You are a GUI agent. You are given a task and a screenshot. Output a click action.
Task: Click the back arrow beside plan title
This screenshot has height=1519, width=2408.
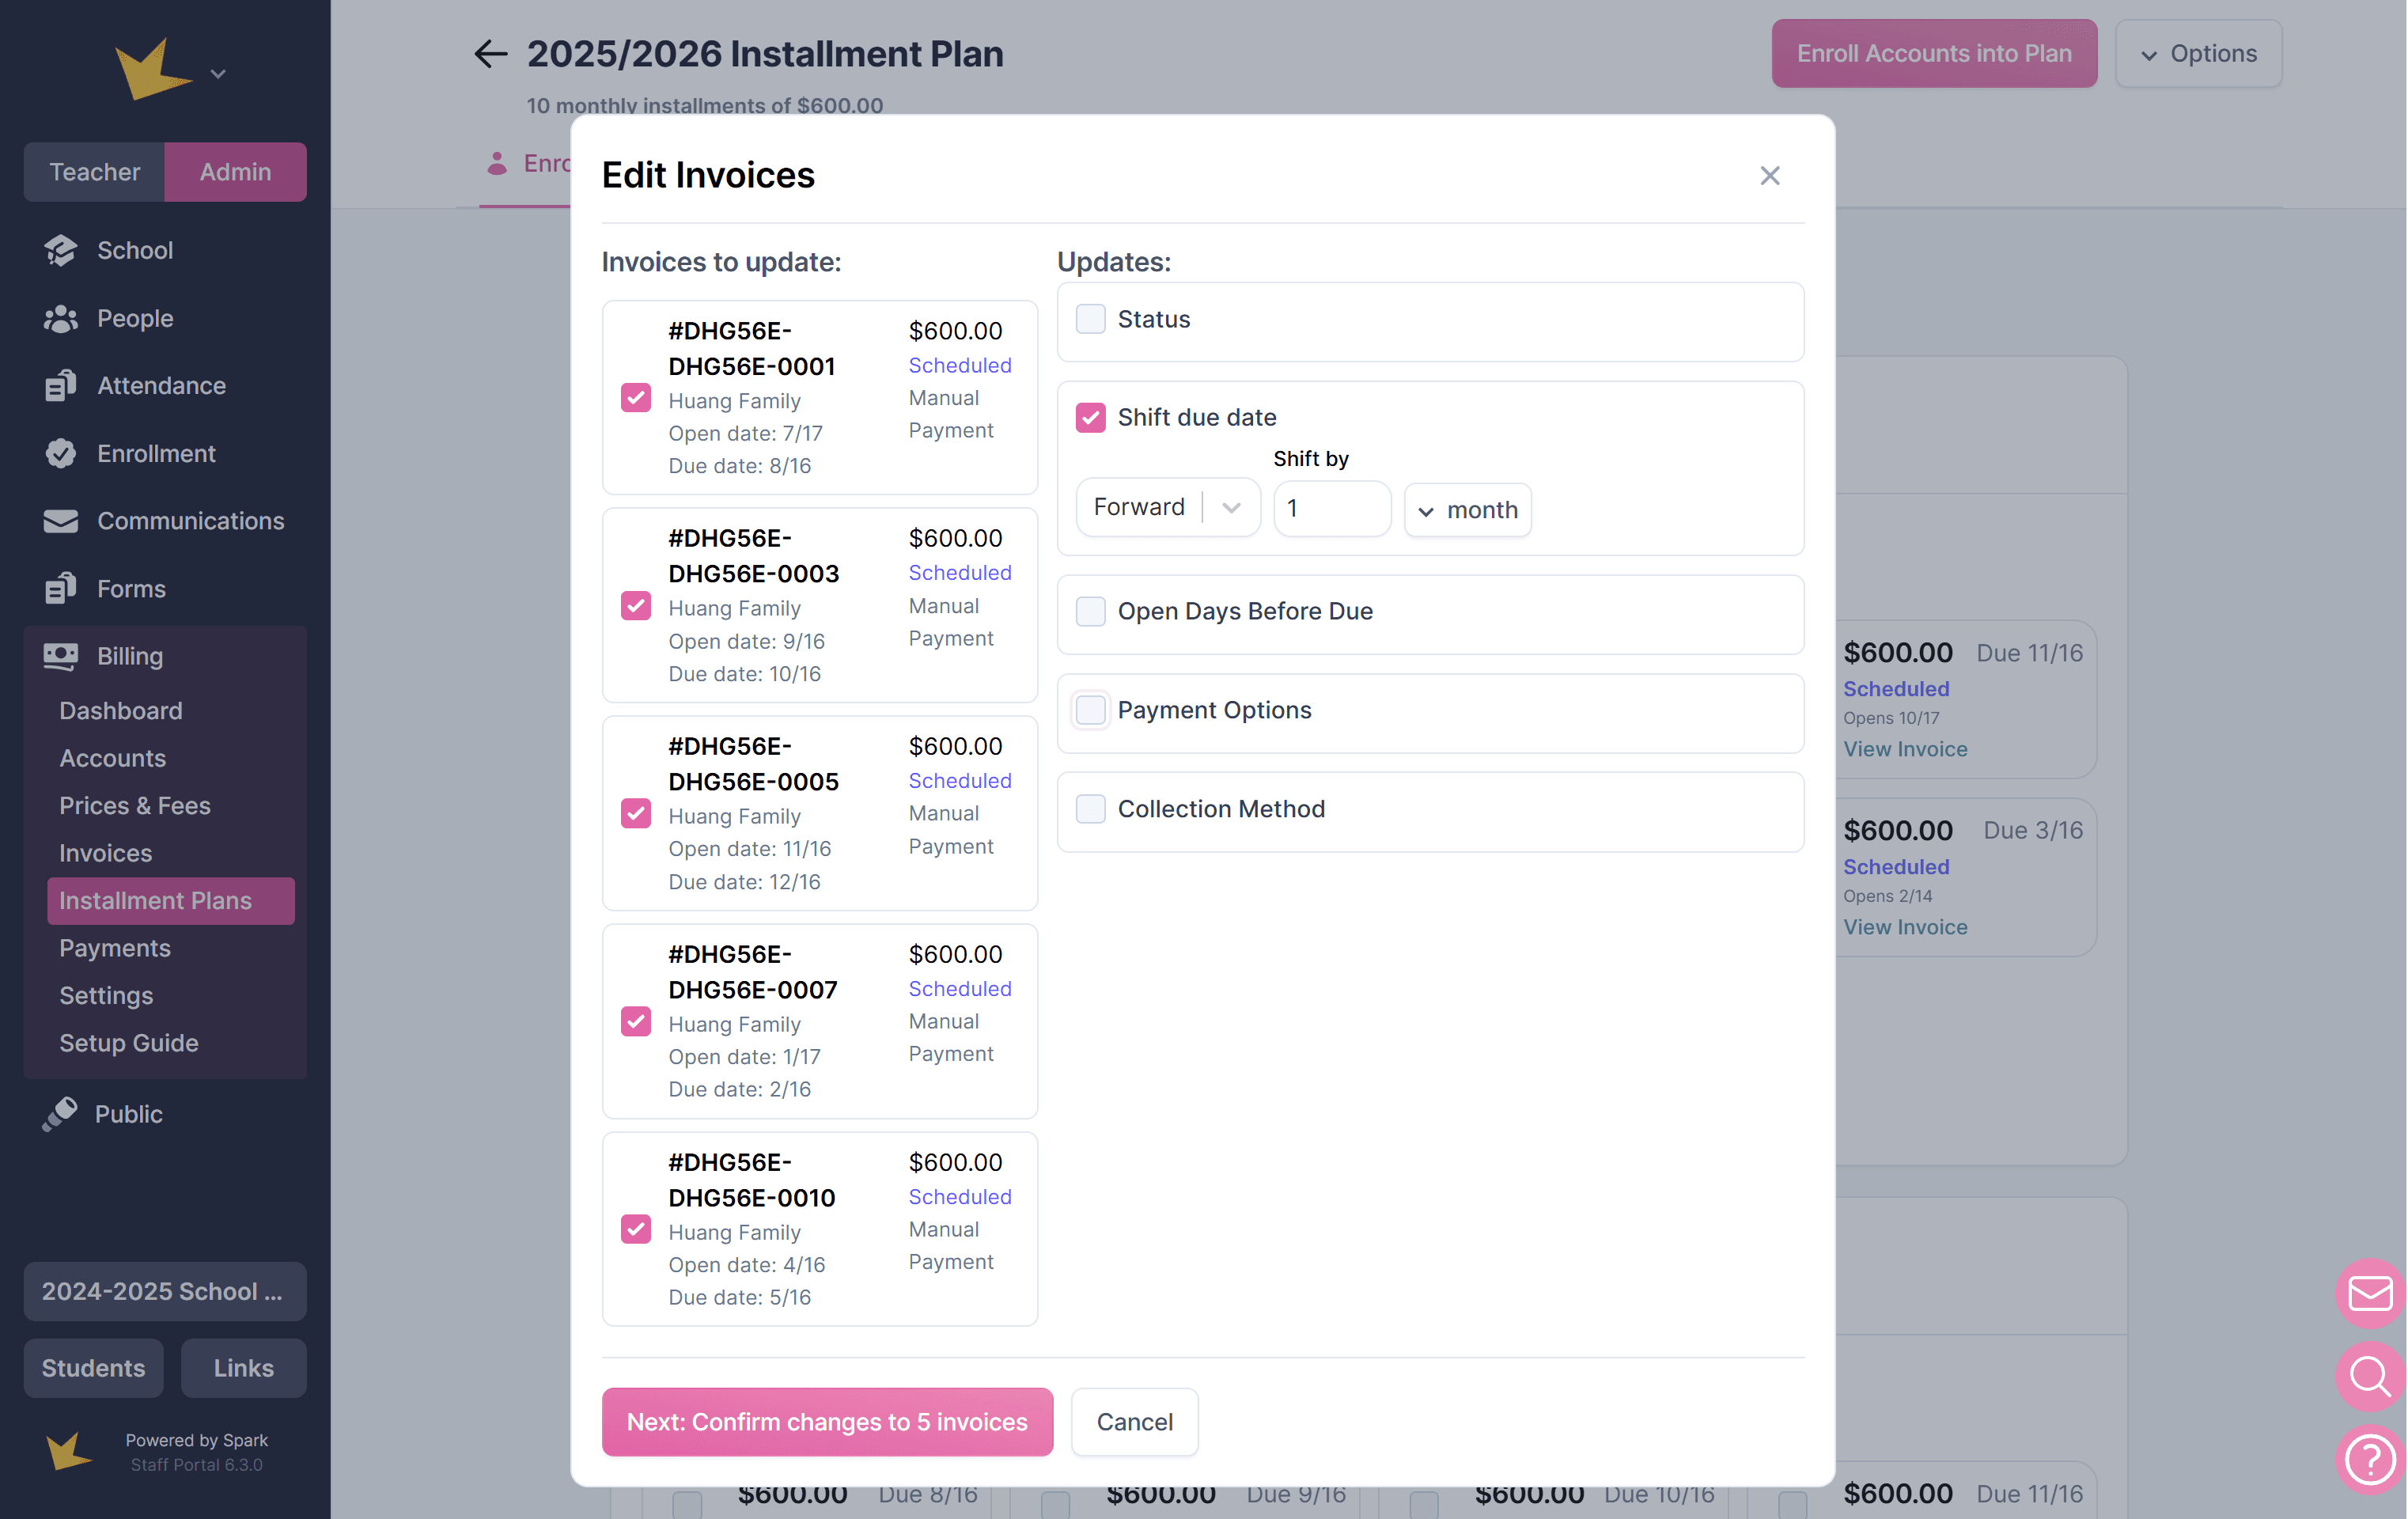490,54
